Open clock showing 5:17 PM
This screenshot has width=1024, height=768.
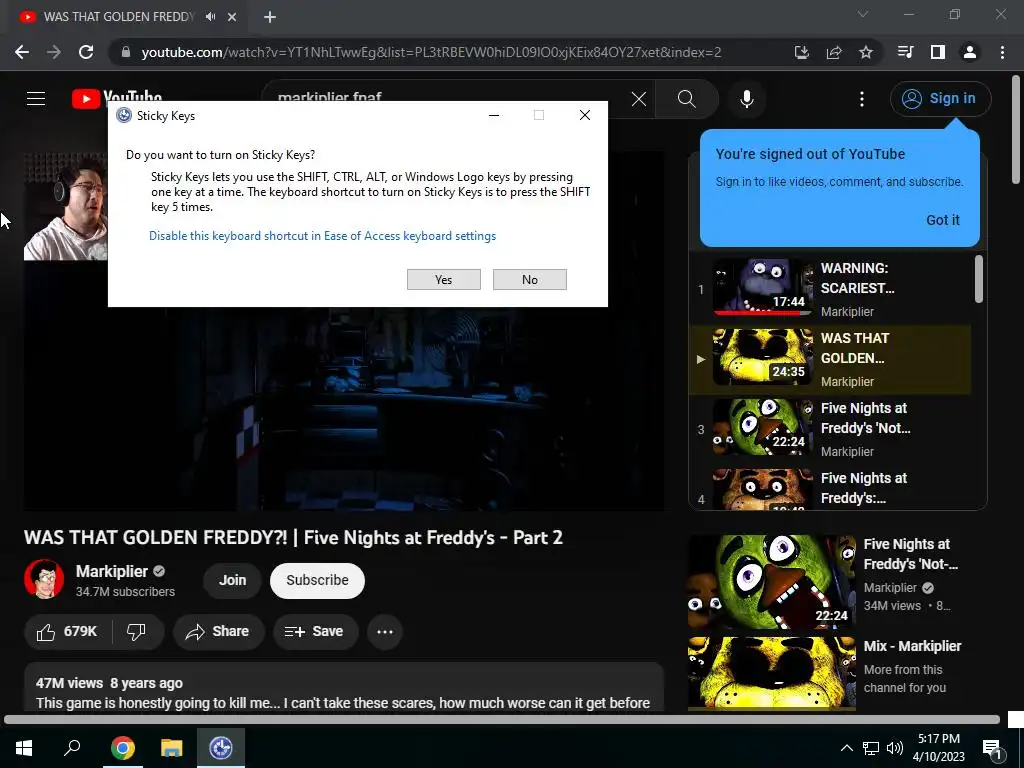coord(938,748)
